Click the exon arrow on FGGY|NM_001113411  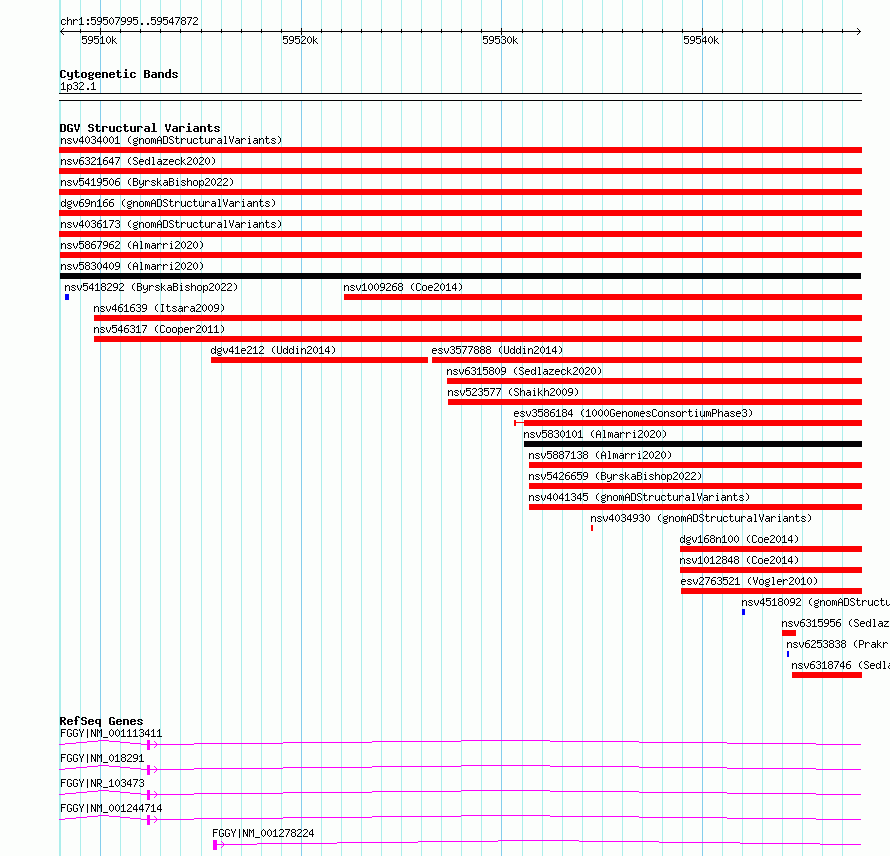pyautogui.click(x=154, y=745)
